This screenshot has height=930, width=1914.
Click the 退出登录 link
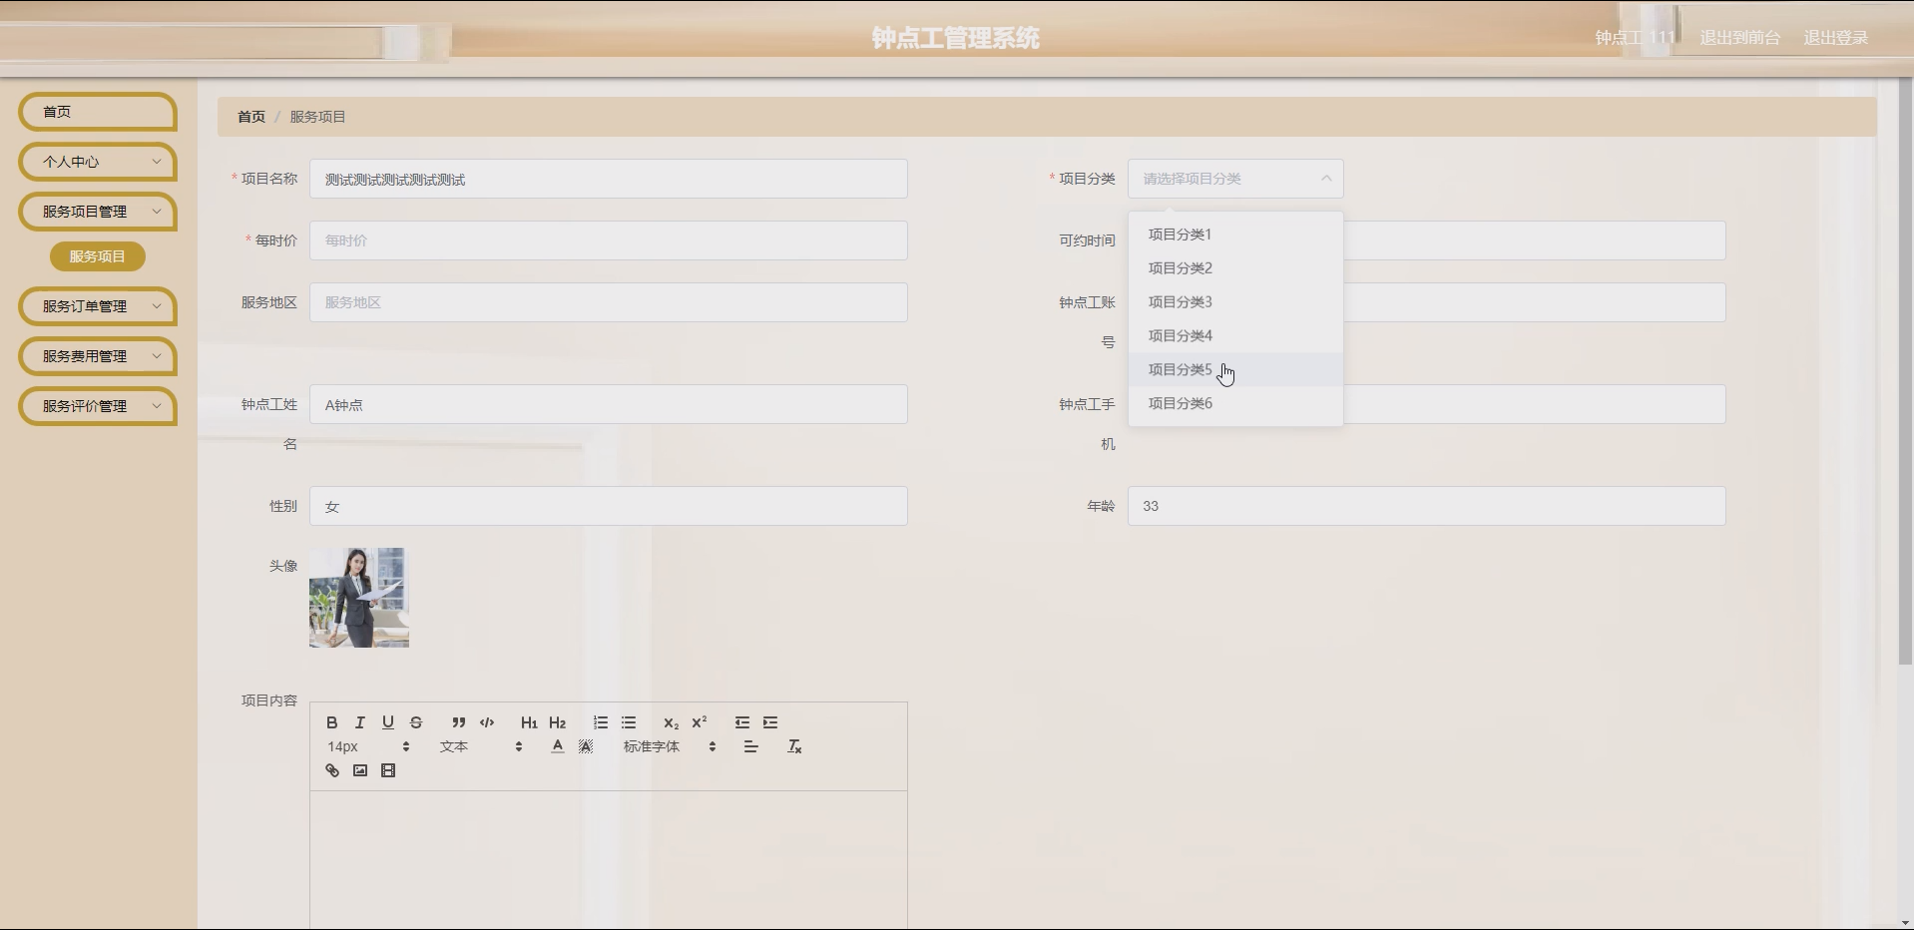(1835, 38)
